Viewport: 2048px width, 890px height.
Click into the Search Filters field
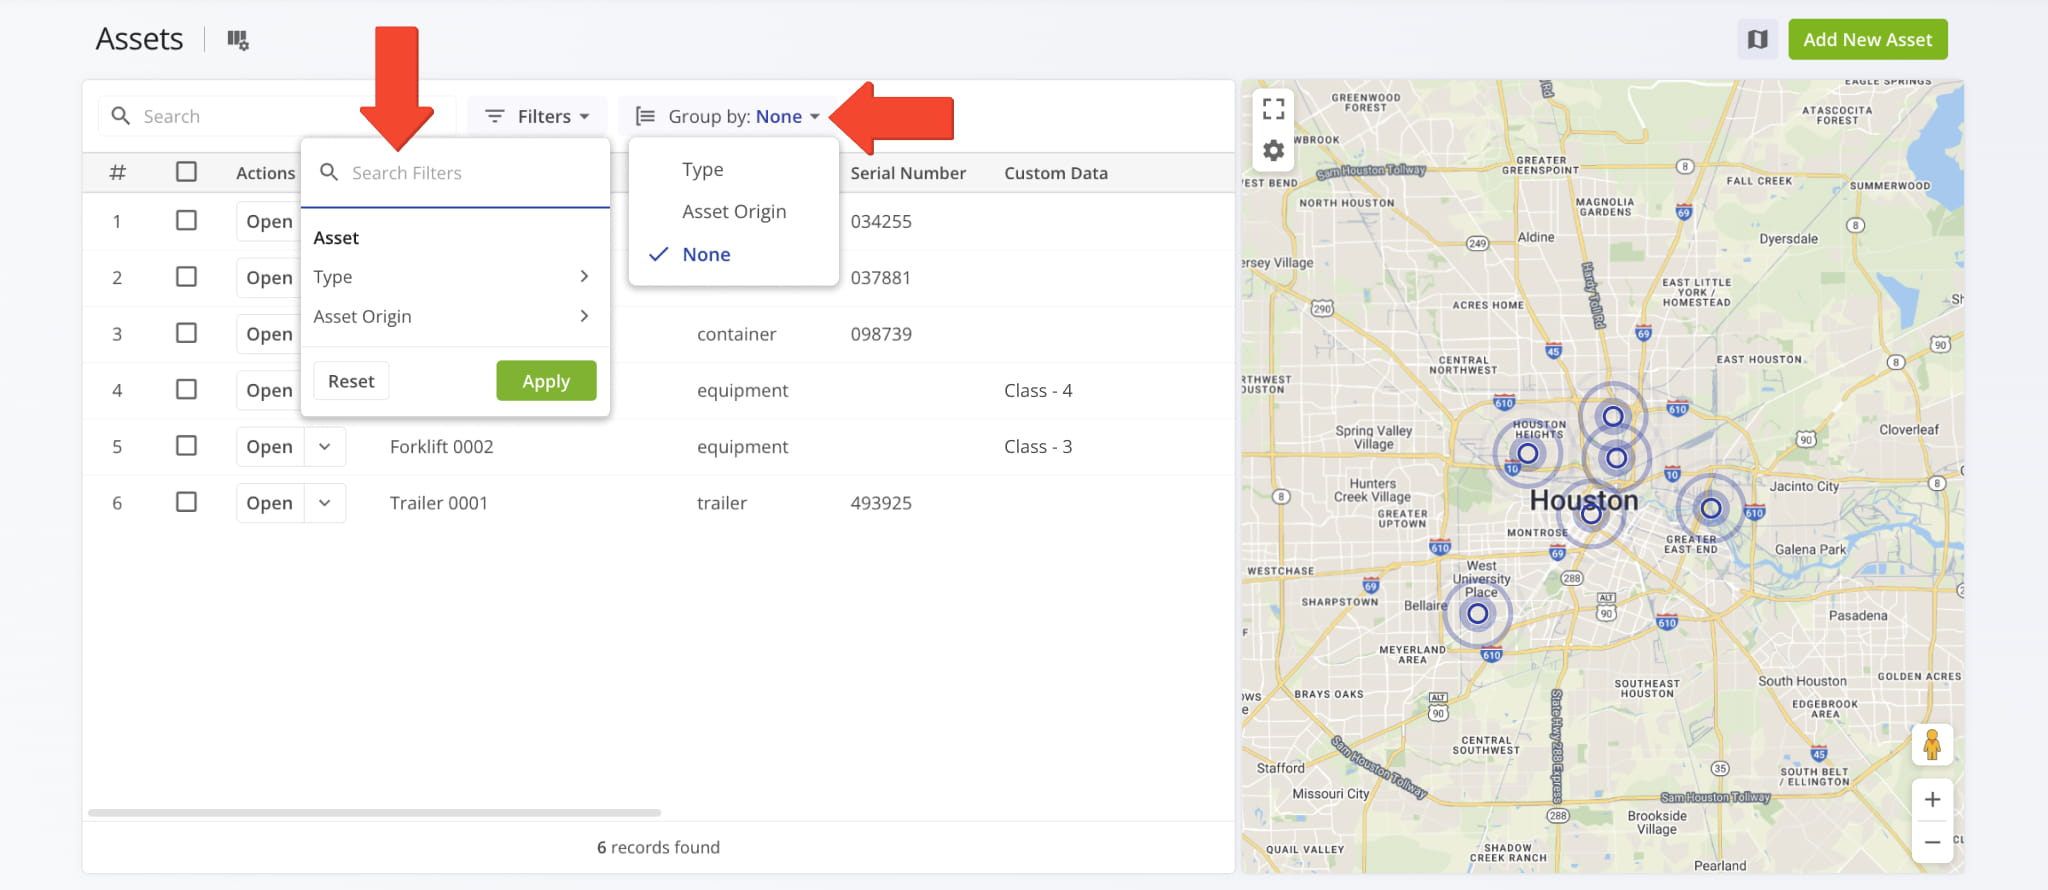point(470,173)
